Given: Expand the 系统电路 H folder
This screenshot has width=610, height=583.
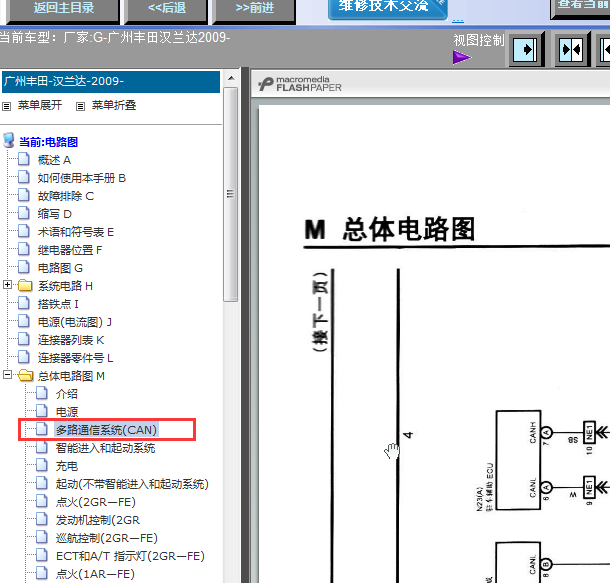Looking at the screenshot, I should tap(7, 285).
